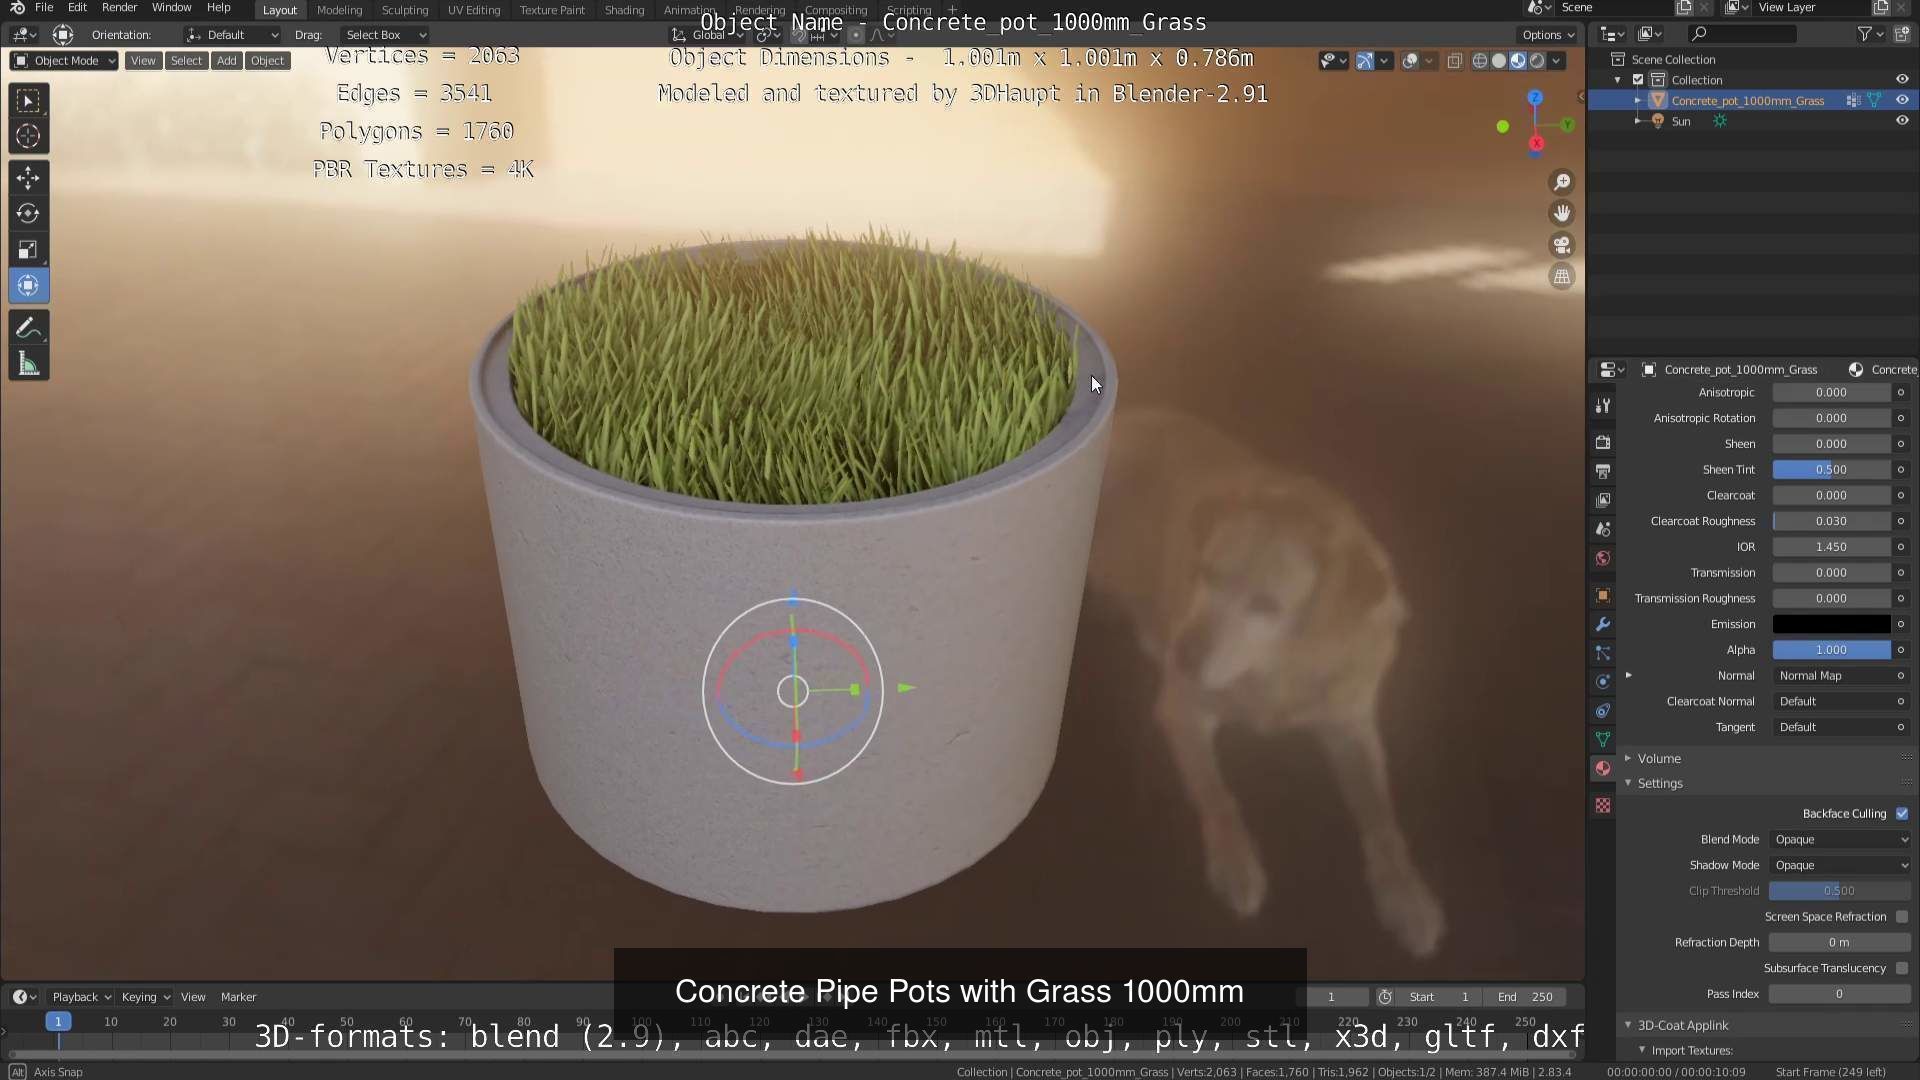Adjust the Sheen Tint slider

(1831, 470)
